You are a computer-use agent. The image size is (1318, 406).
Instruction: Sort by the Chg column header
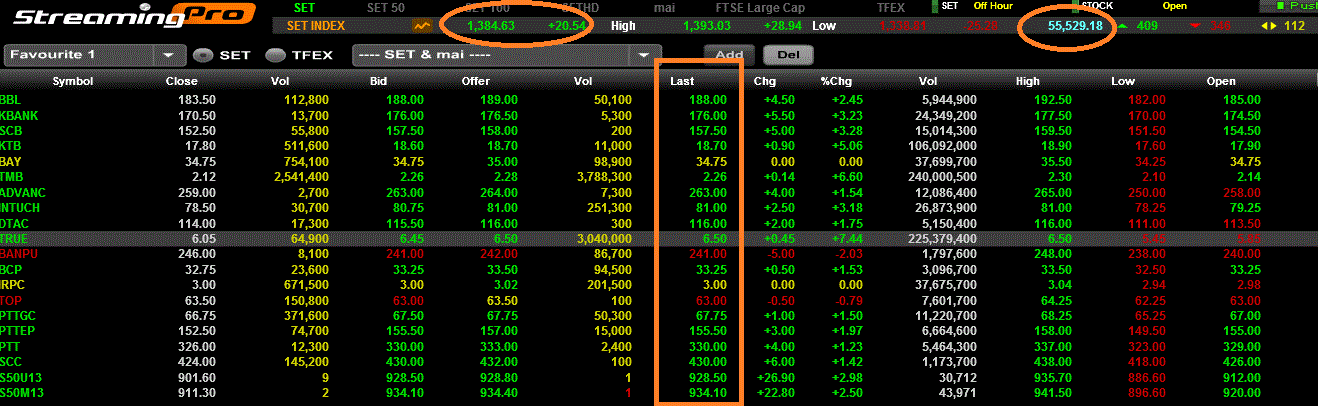(764, 81)
